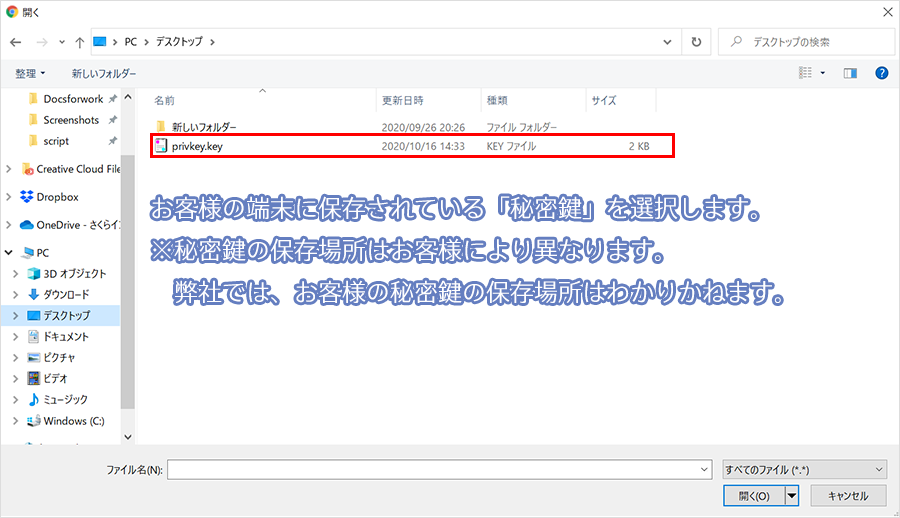This screenshot has height=518, width=900.
Task: Click the デスクトップの検索 search box
Action: coord(810,43)
